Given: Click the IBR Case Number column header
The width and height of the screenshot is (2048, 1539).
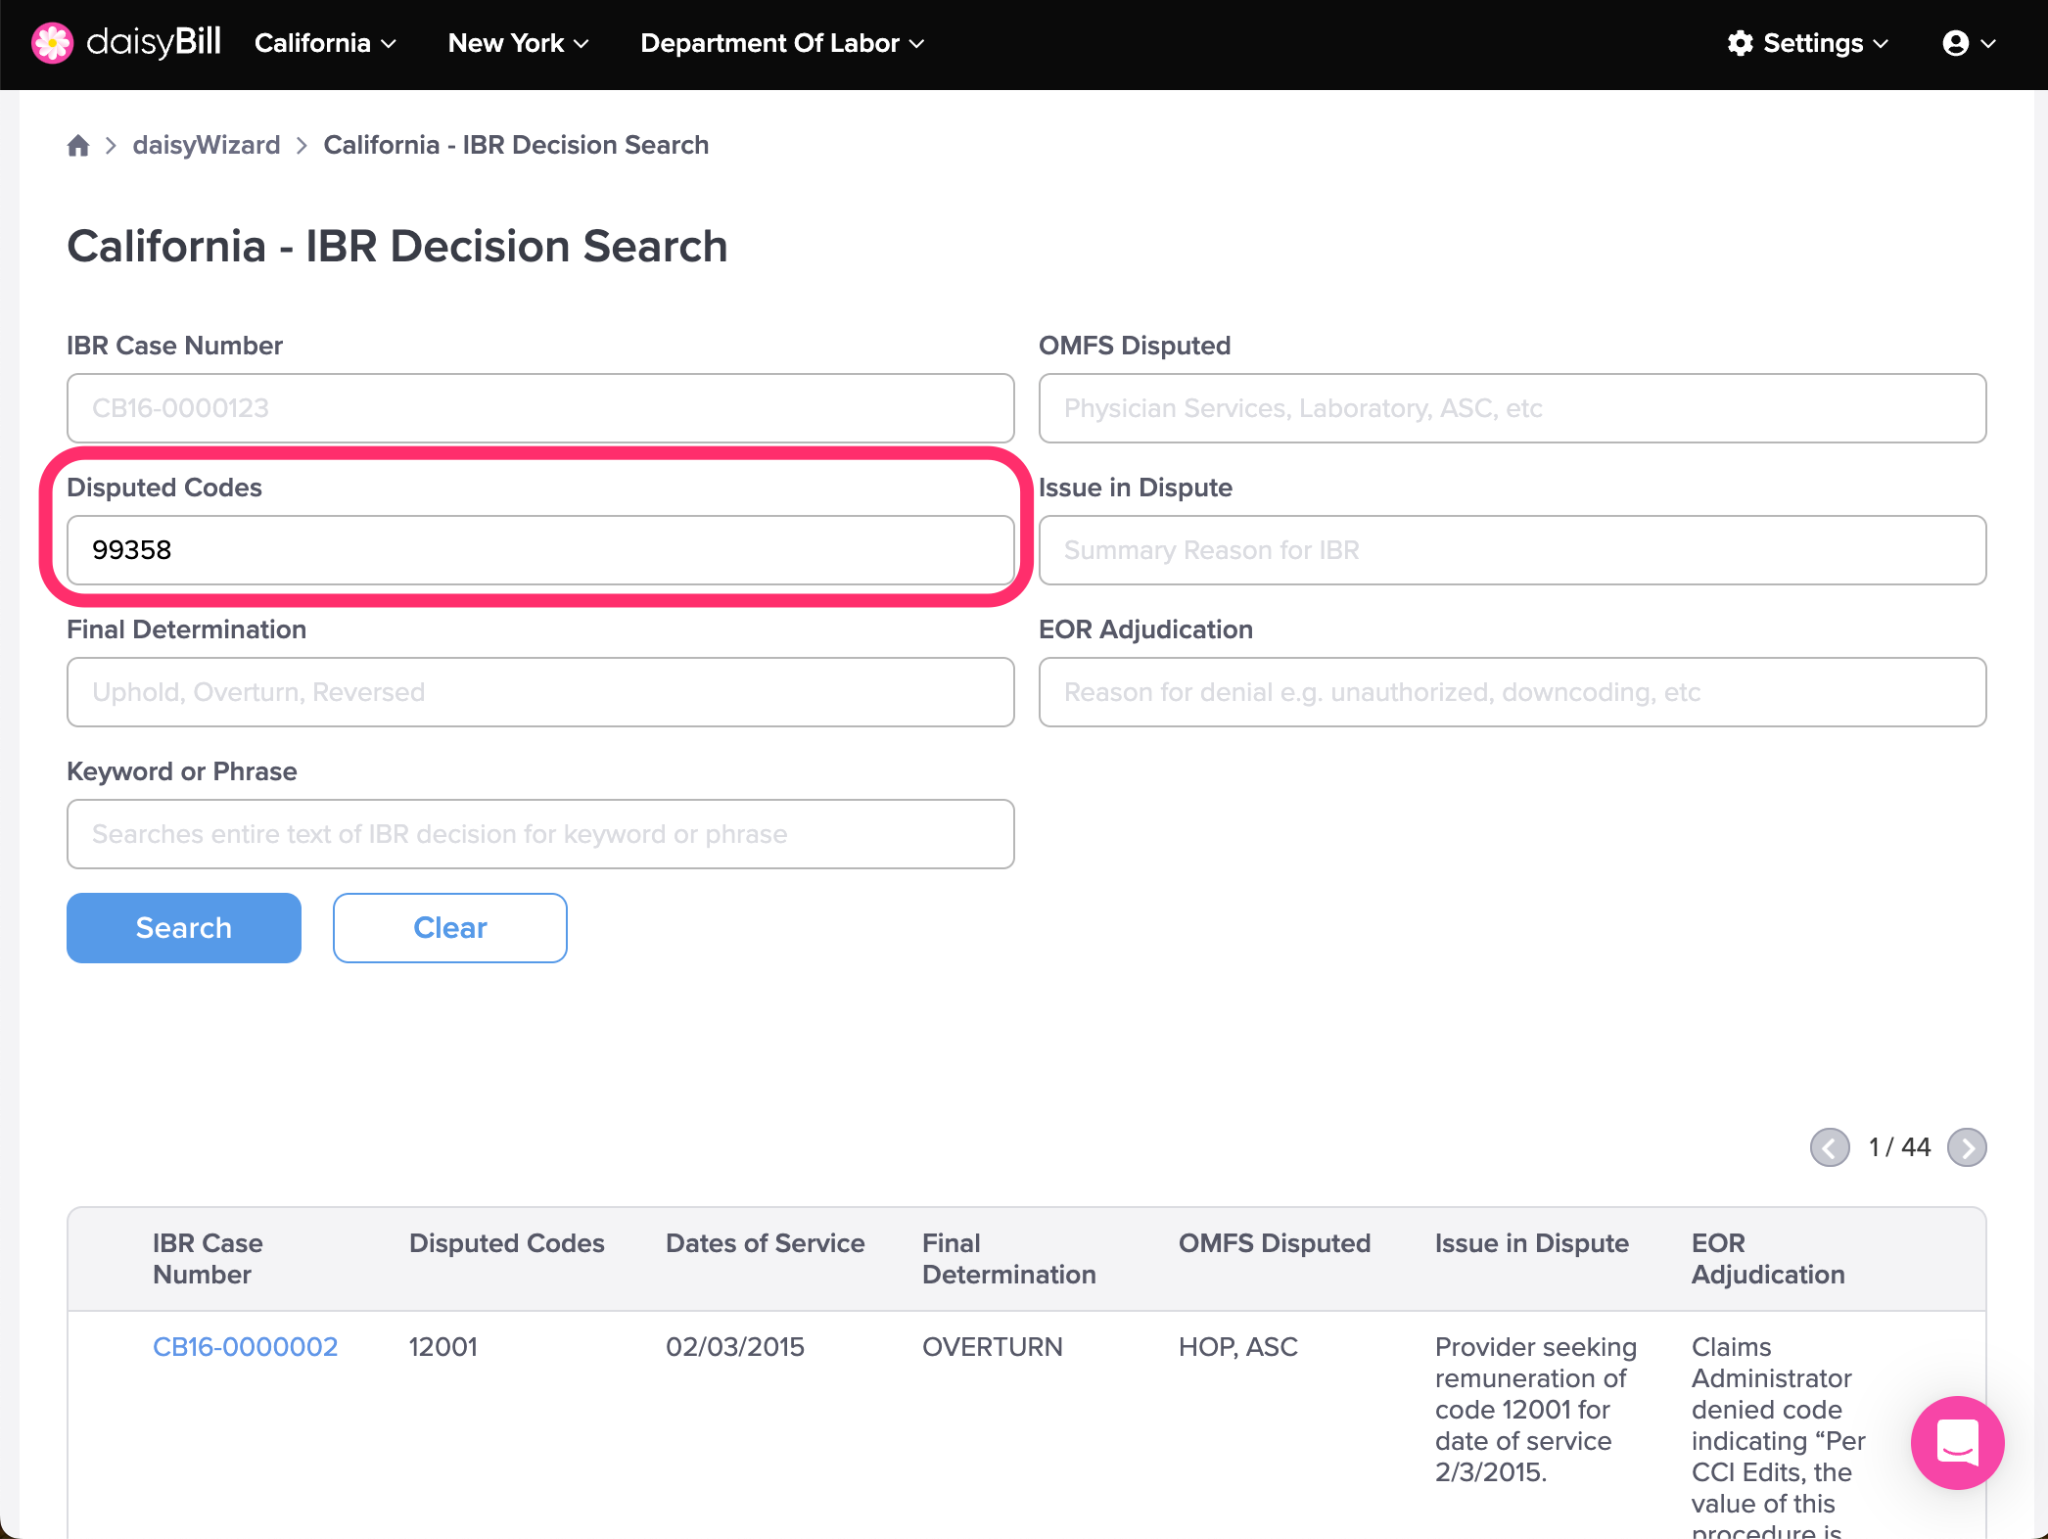Looking at the screenshot, I should 208,1258.
